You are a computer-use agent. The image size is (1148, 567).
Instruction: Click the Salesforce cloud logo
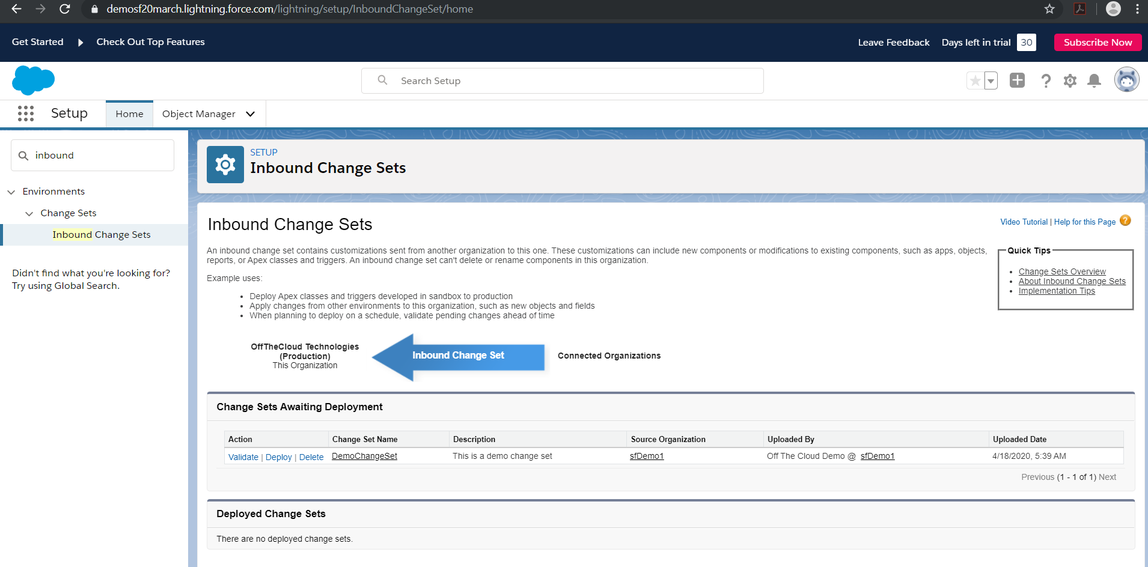click(34, 80)
